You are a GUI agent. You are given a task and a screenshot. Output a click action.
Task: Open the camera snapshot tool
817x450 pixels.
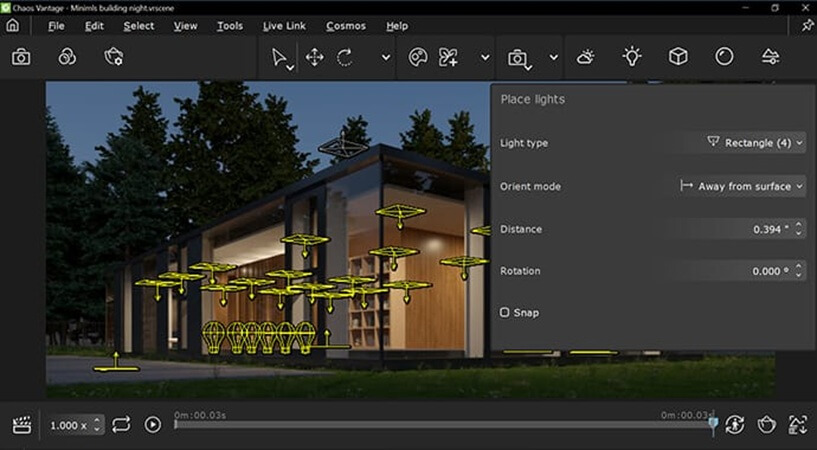point(21,57)
